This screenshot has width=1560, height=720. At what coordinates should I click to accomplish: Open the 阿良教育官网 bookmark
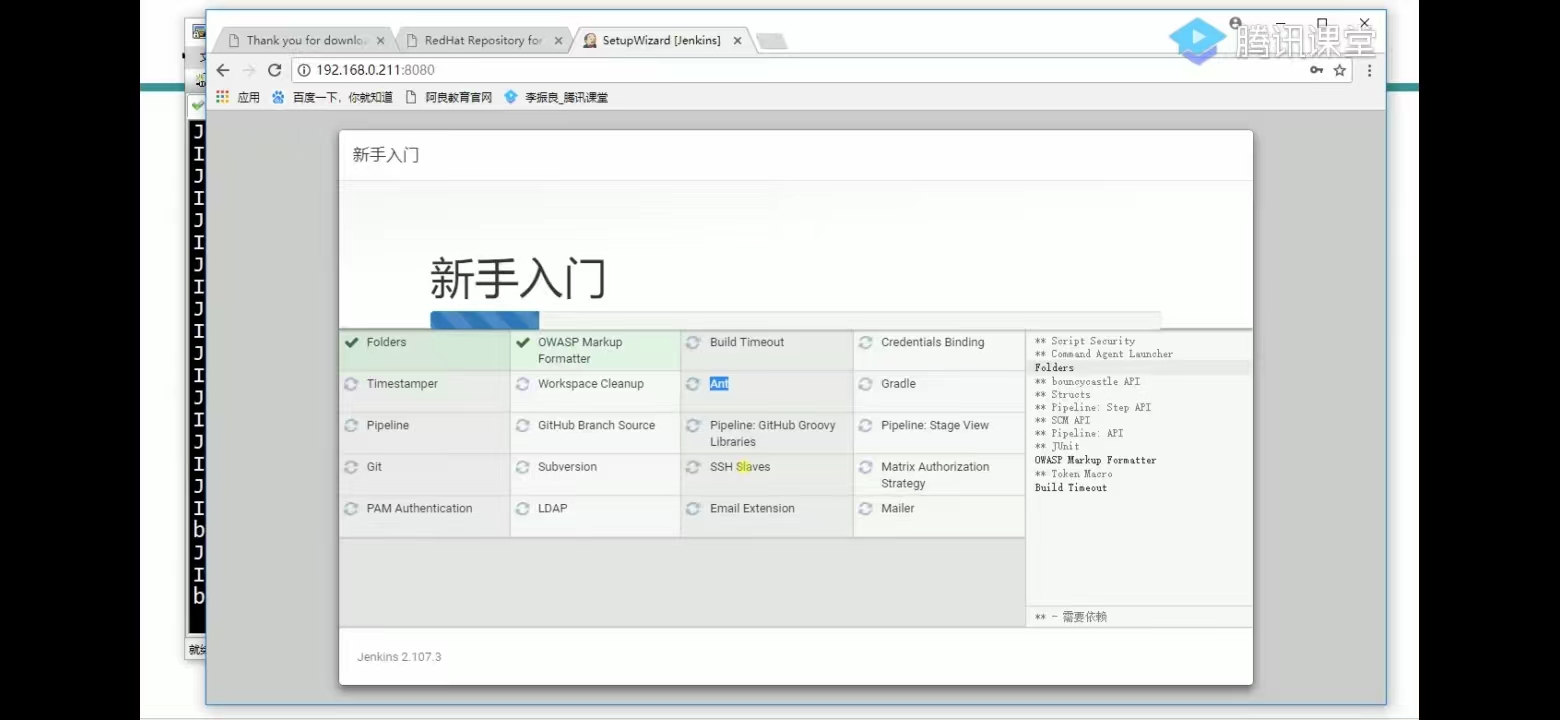click(449, 97)
